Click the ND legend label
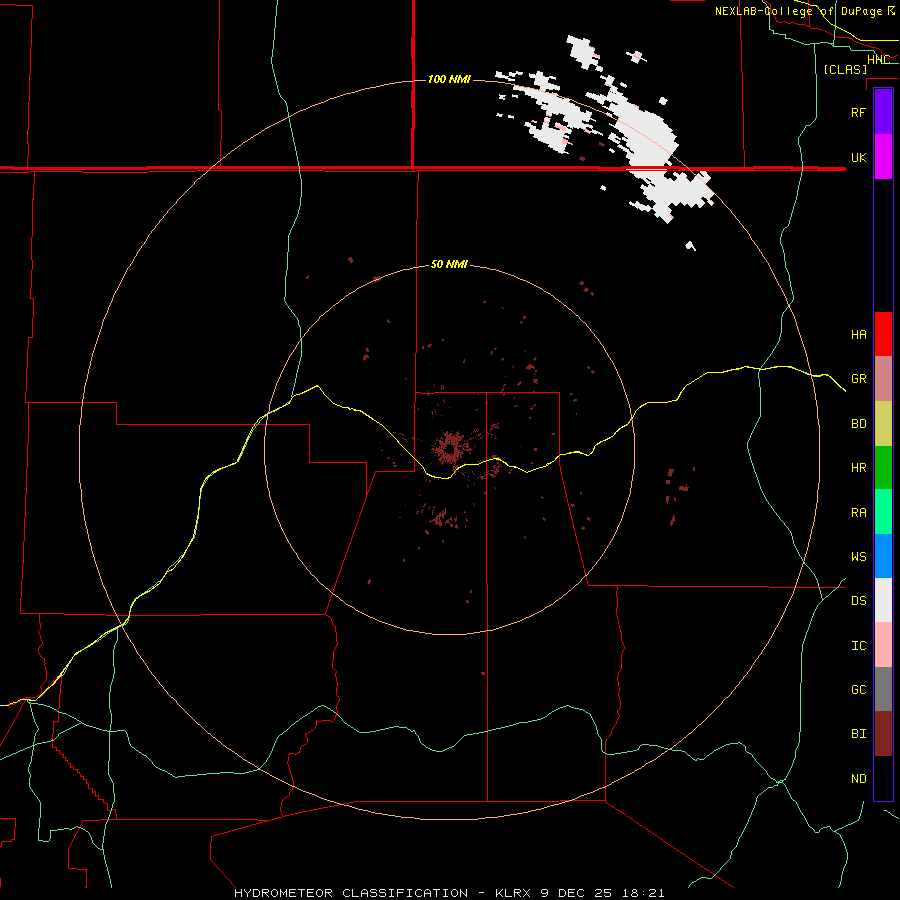This screenshot has height=900, width=900. tap(858, 779)
